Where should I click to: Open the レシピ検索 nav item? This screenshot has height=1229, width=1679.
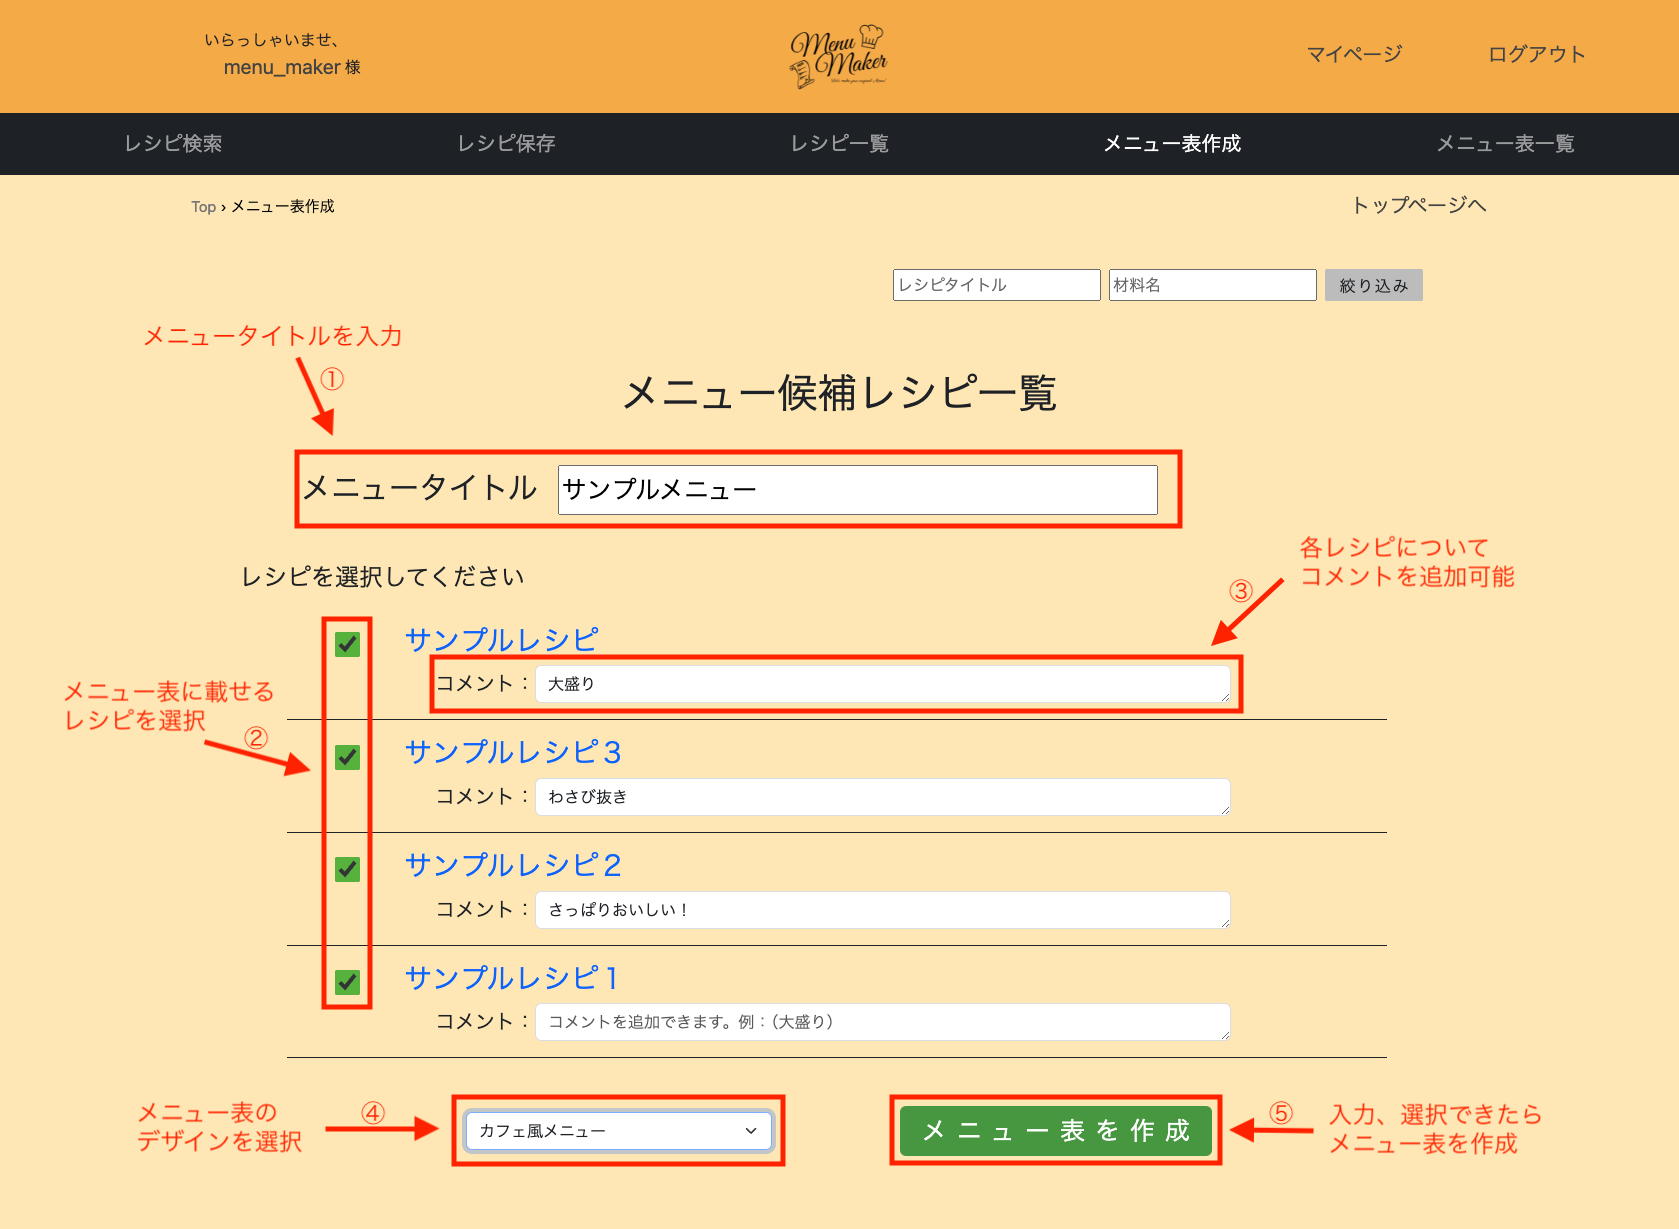tap(173, 143)
